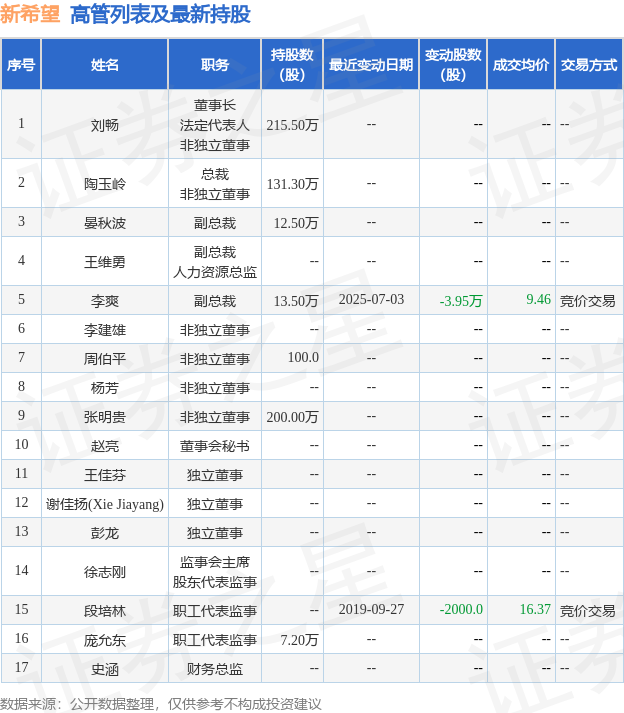Click the name 赵亮

tap(105, 446)
